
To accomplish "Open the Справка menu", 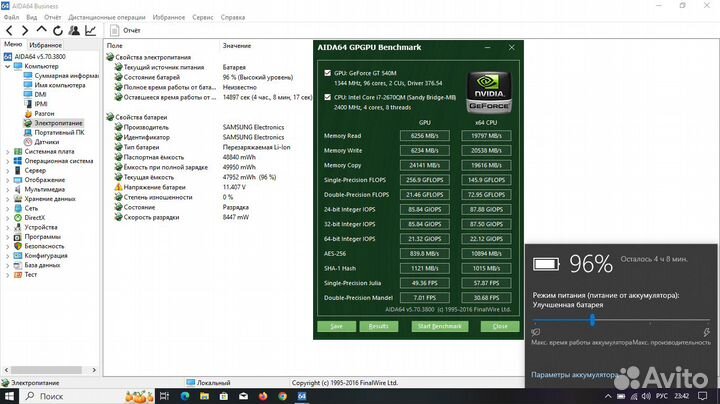I will pyautogui.click(x=233, y=17).
